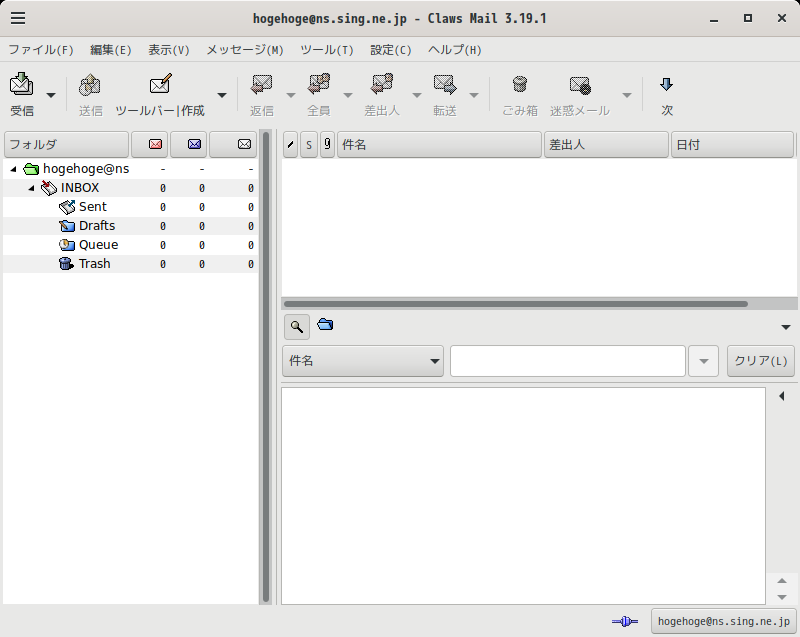Click the hogehoge@ns.sing.ne.jp account button
The height and width of the screenshot is (637, 800).
(x=723, y=621)
